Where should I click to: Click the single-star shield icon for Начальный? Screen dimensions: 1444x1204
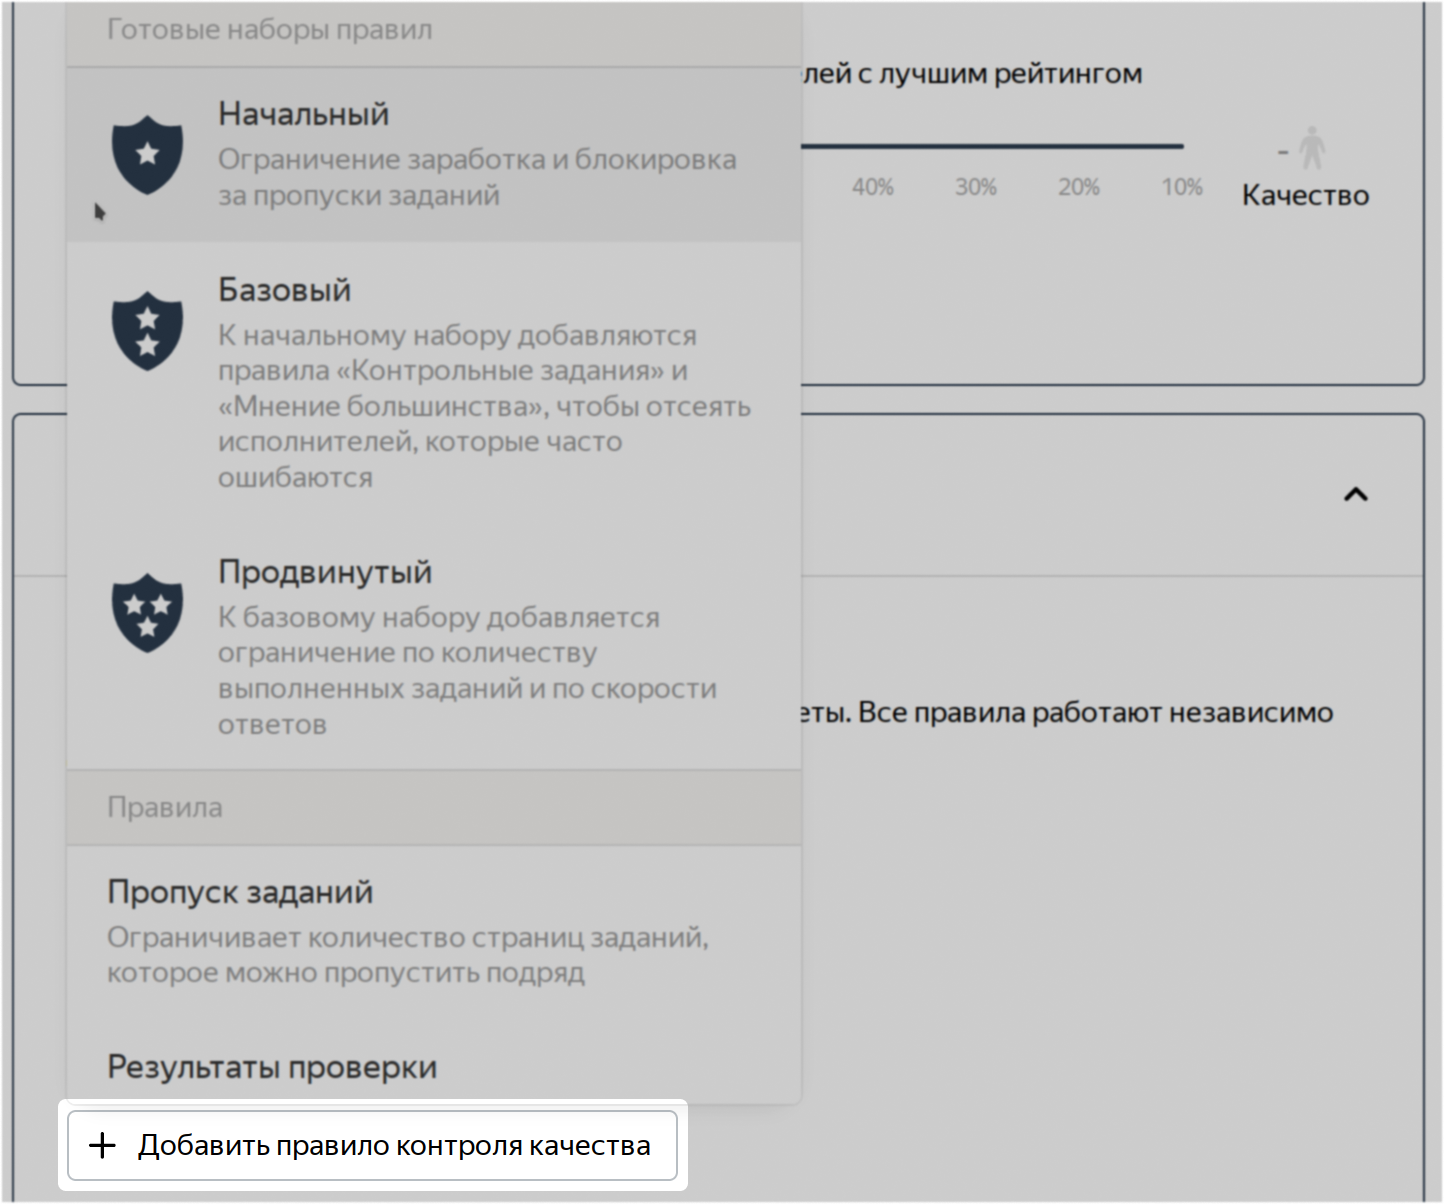(x=147, y=154)
